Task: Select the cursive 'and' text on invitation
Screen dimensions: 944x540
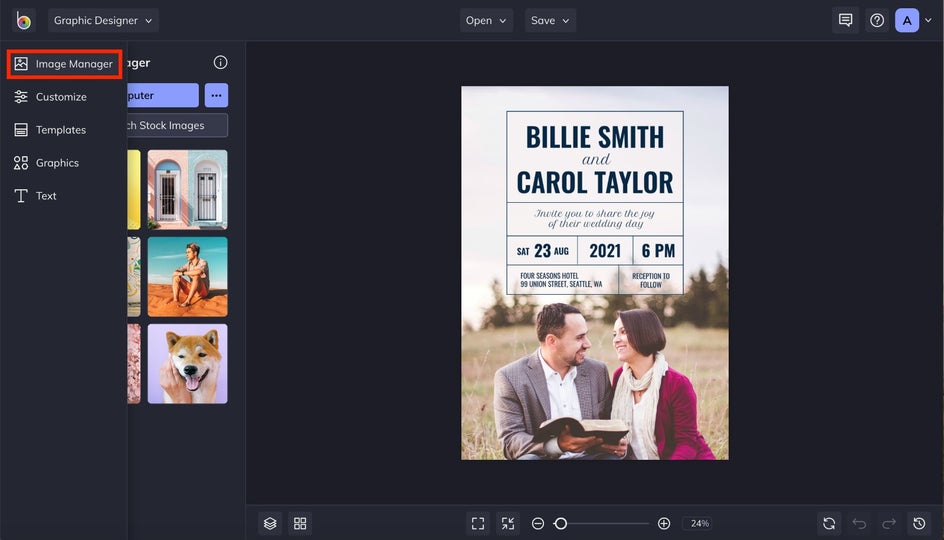Action: click(x=596, y=160)
